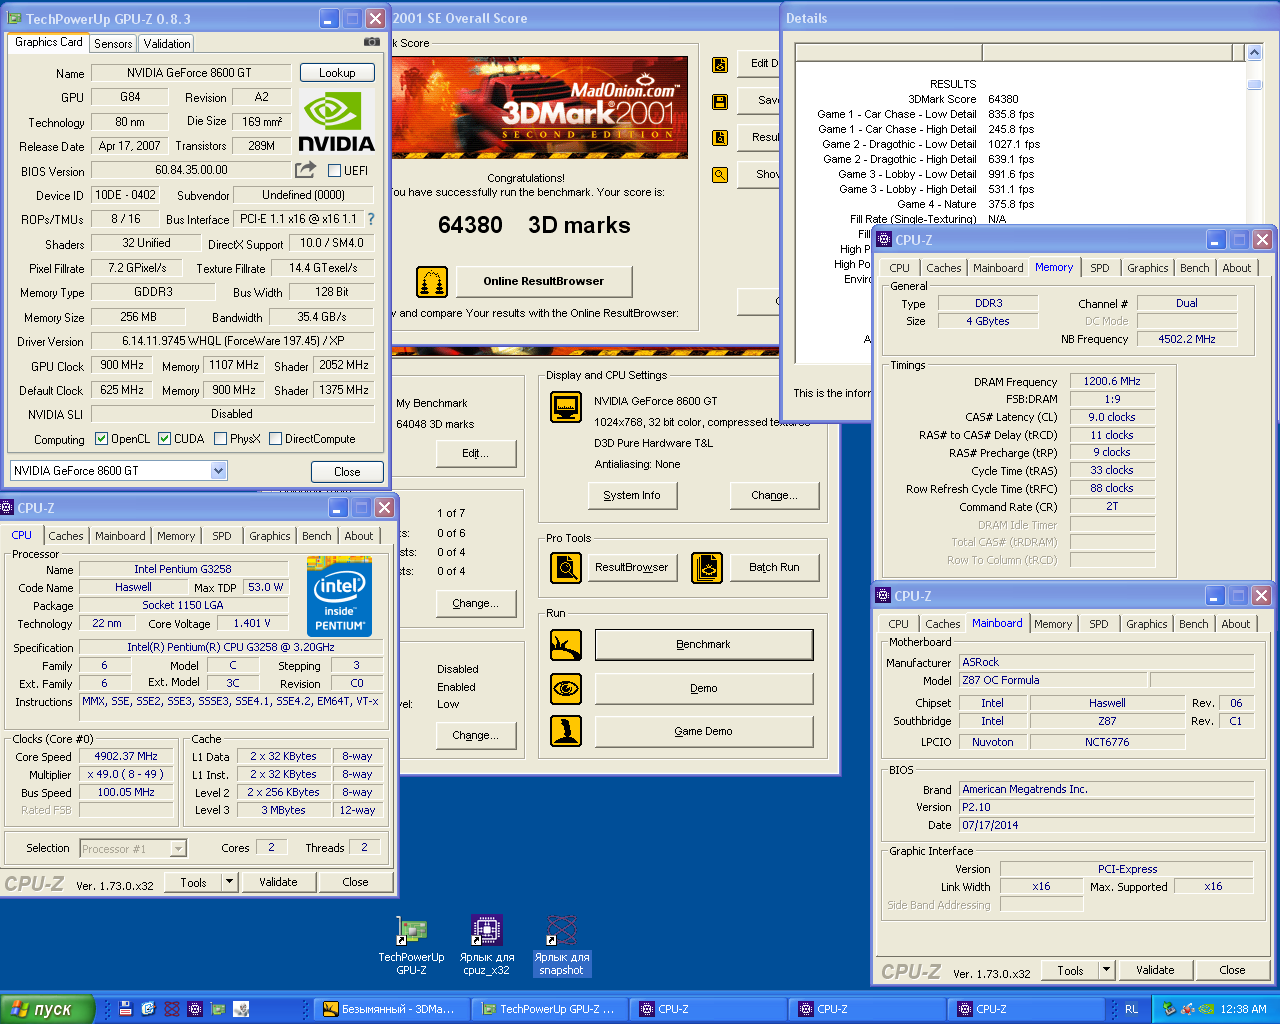
Task: Click Change in Display and CPU Settings
Action: (x=774, y=495)
